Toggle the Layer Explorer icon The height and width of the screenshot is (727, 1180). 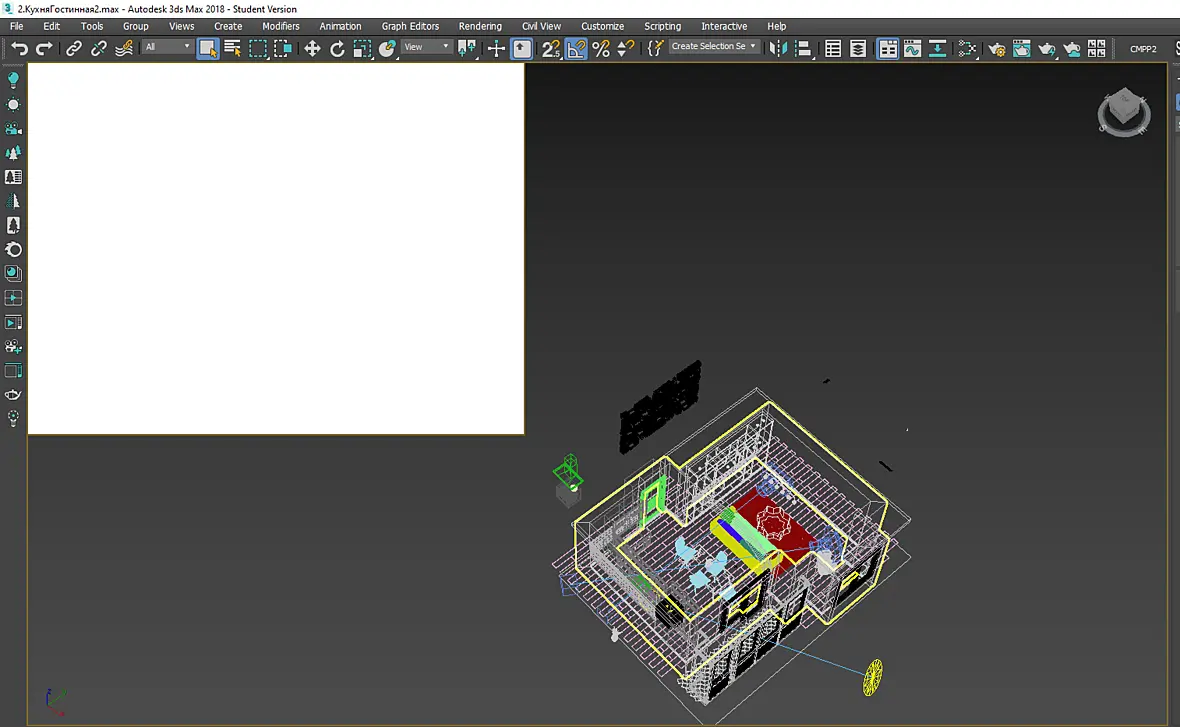(858, 49)
